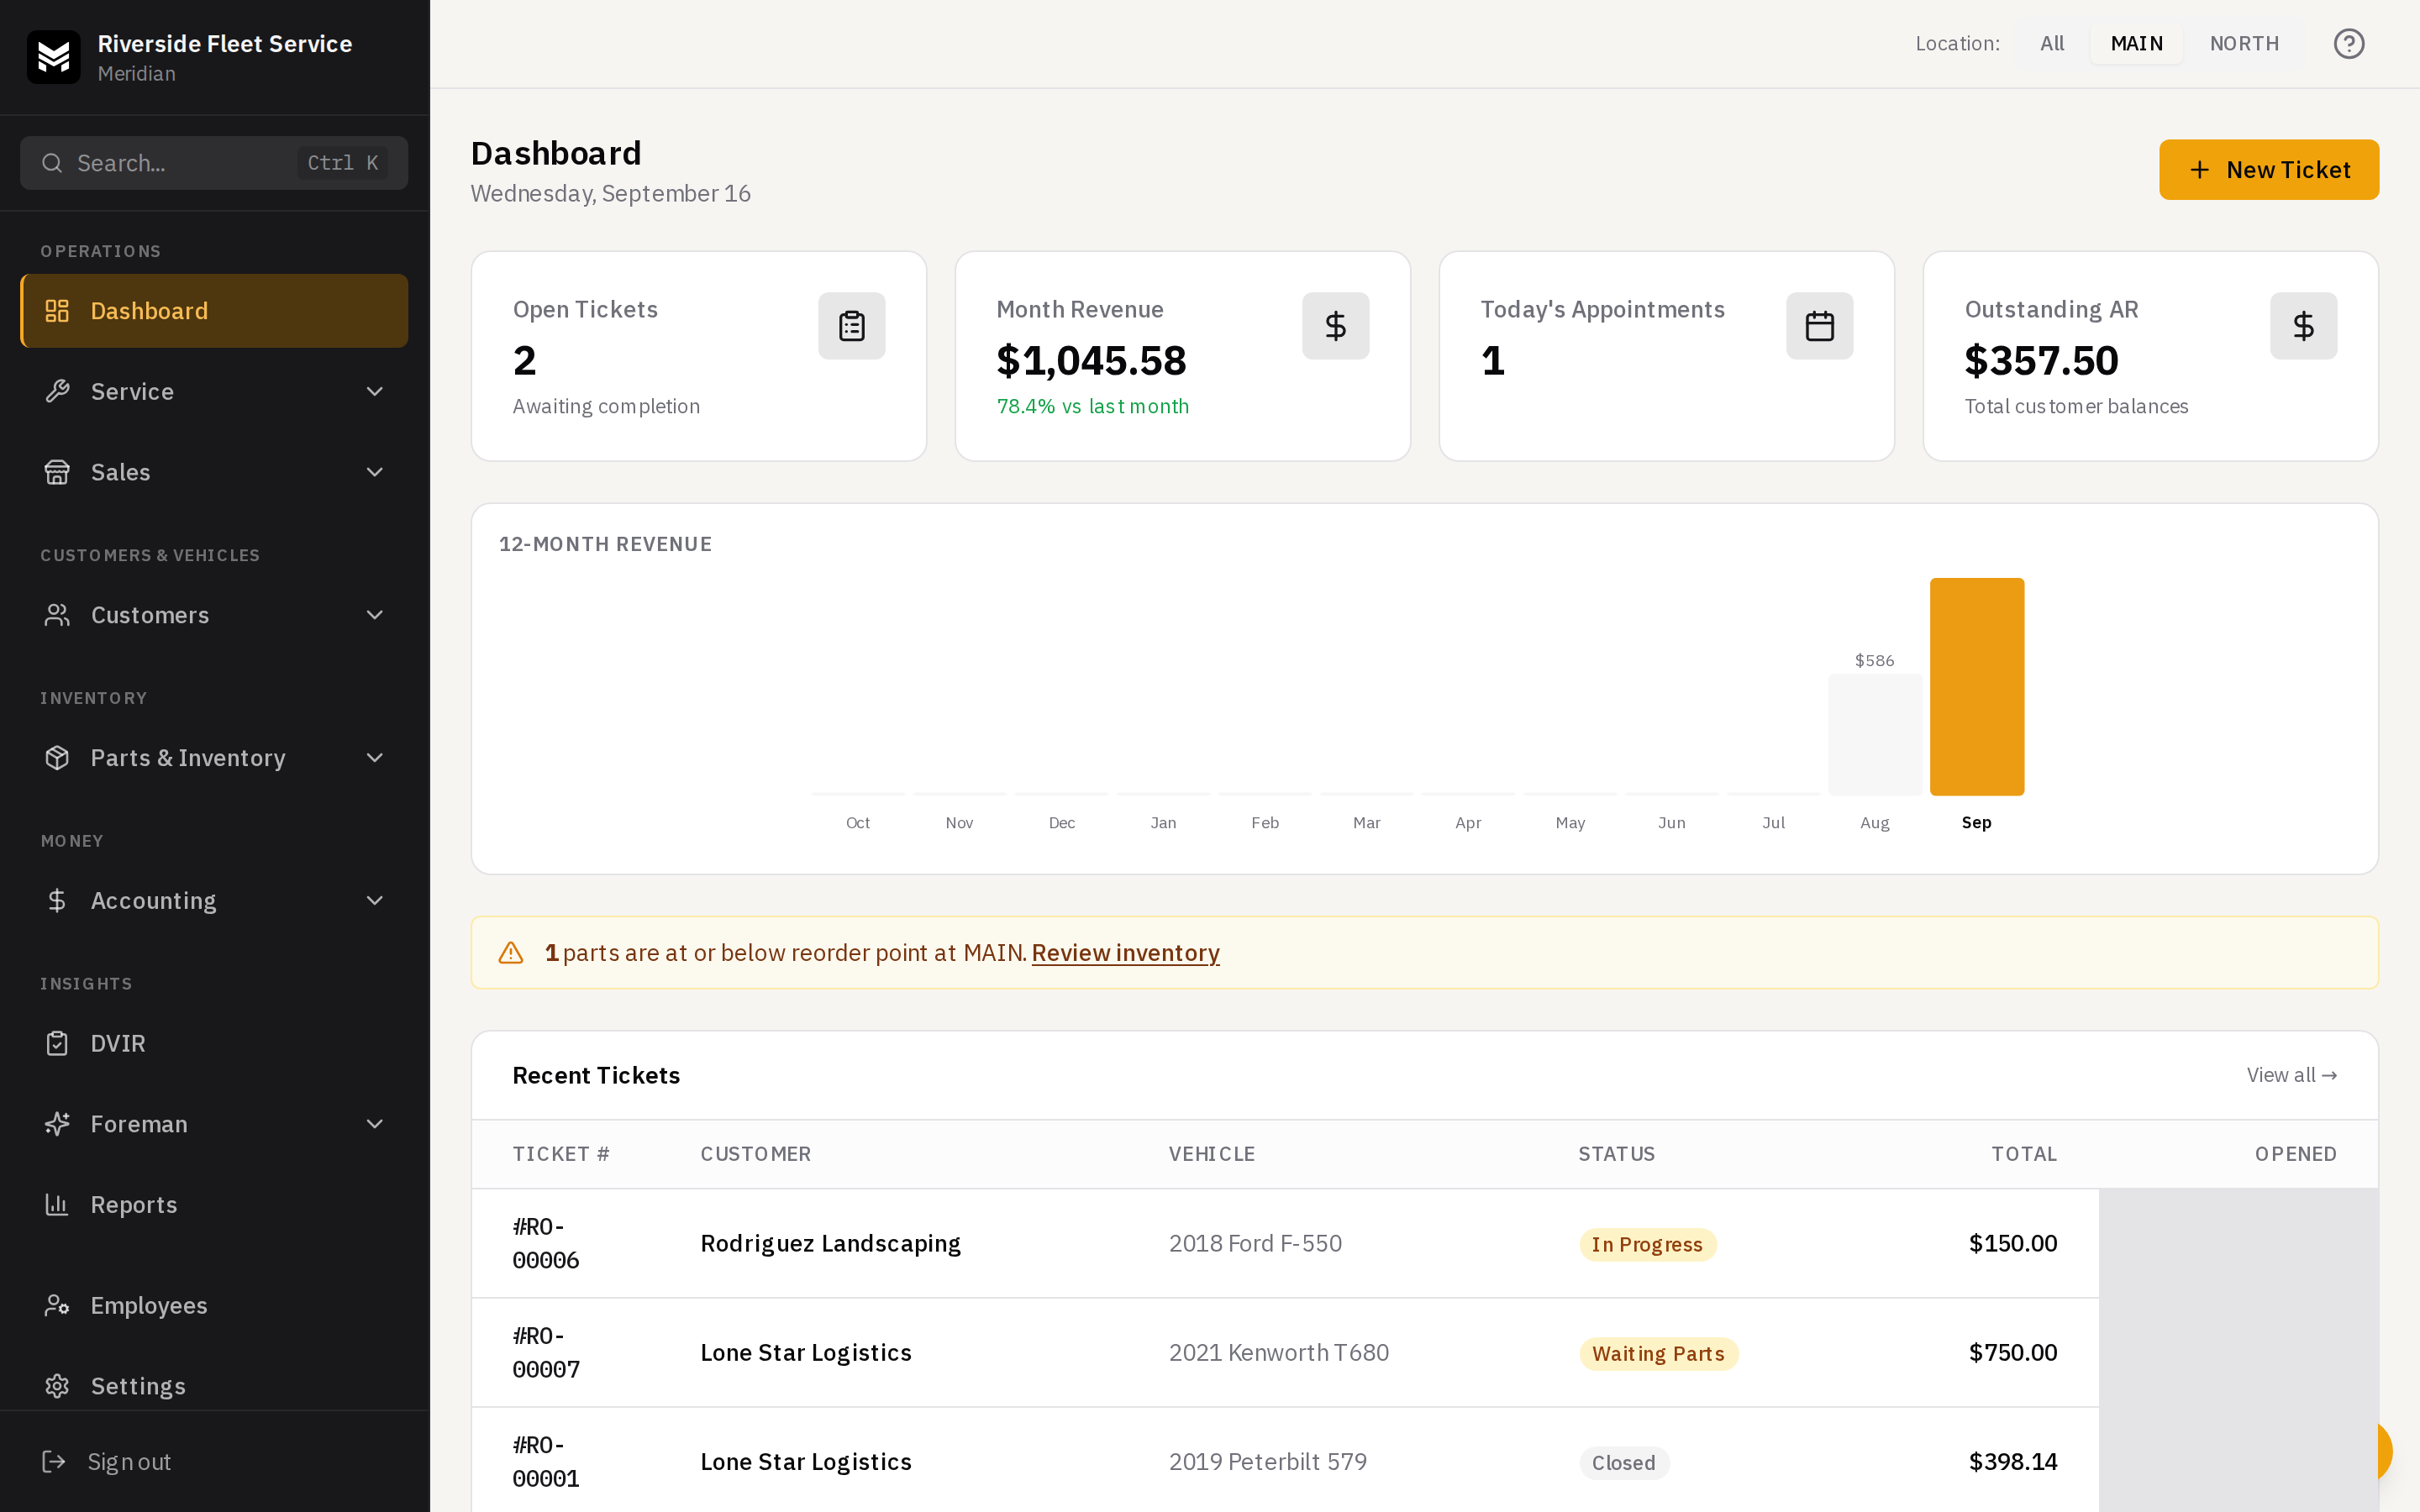Set location filter to NORTH

tap(2244, 44)
